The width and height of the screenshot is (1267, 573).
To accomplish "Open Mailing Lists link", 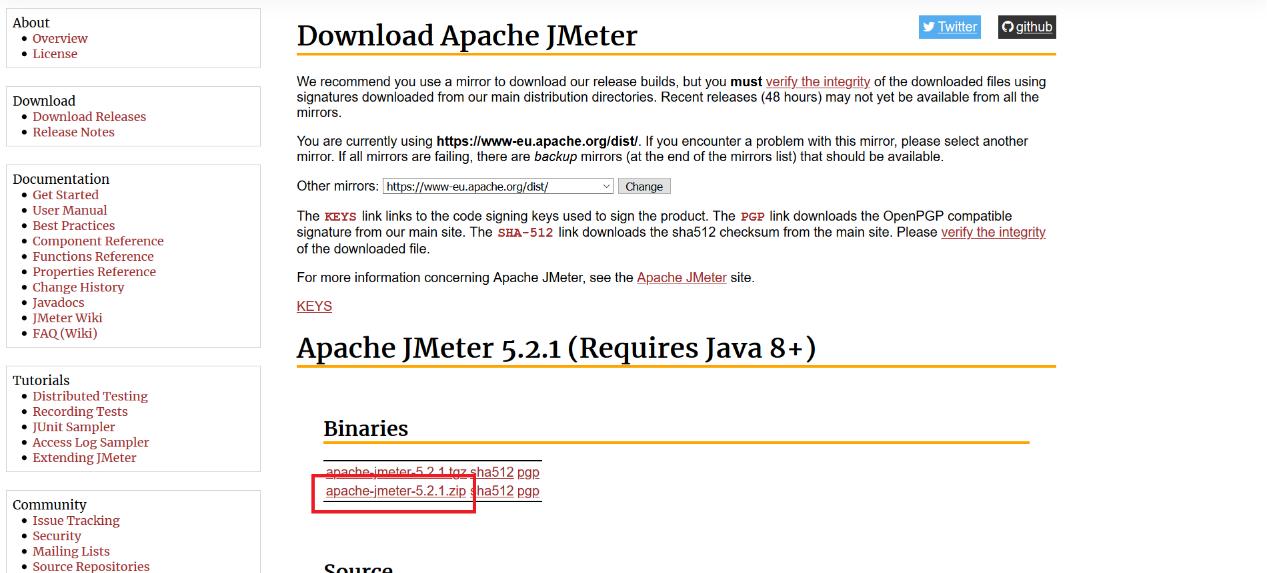I will coord(71,551).
